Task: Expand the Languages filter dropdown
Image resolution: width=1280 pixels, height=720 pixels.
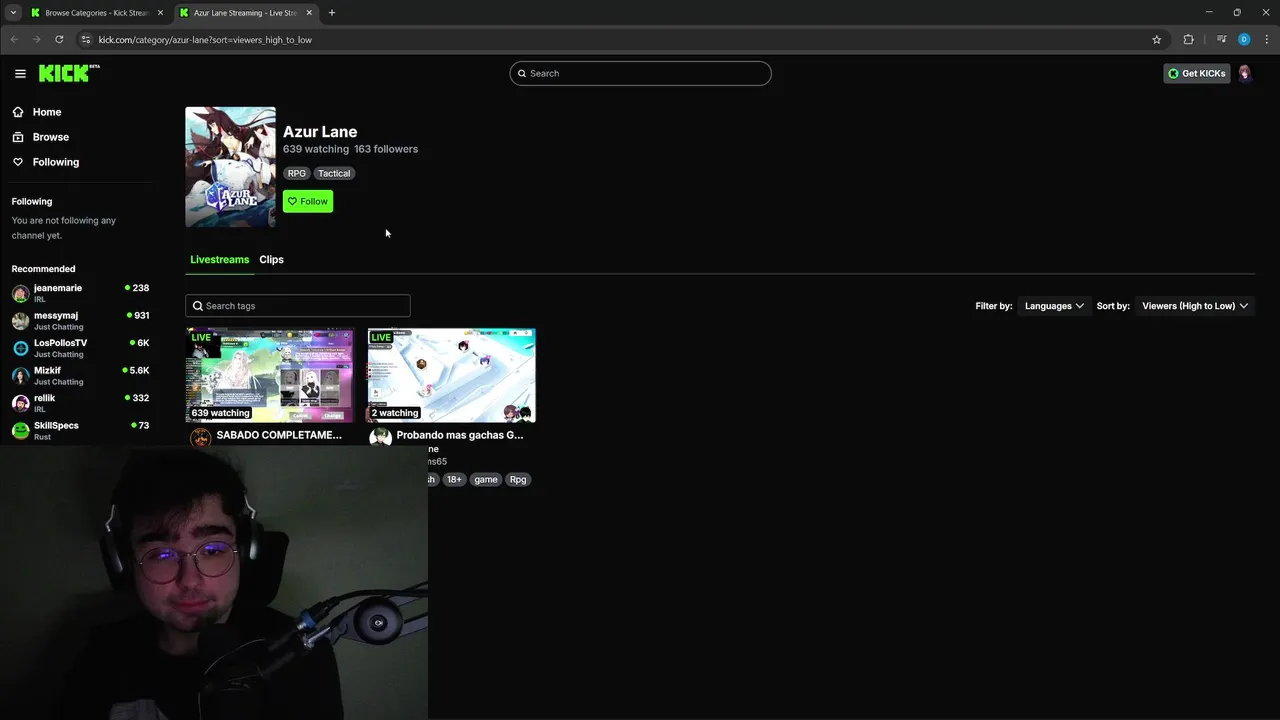Action: click(1054, 306)
